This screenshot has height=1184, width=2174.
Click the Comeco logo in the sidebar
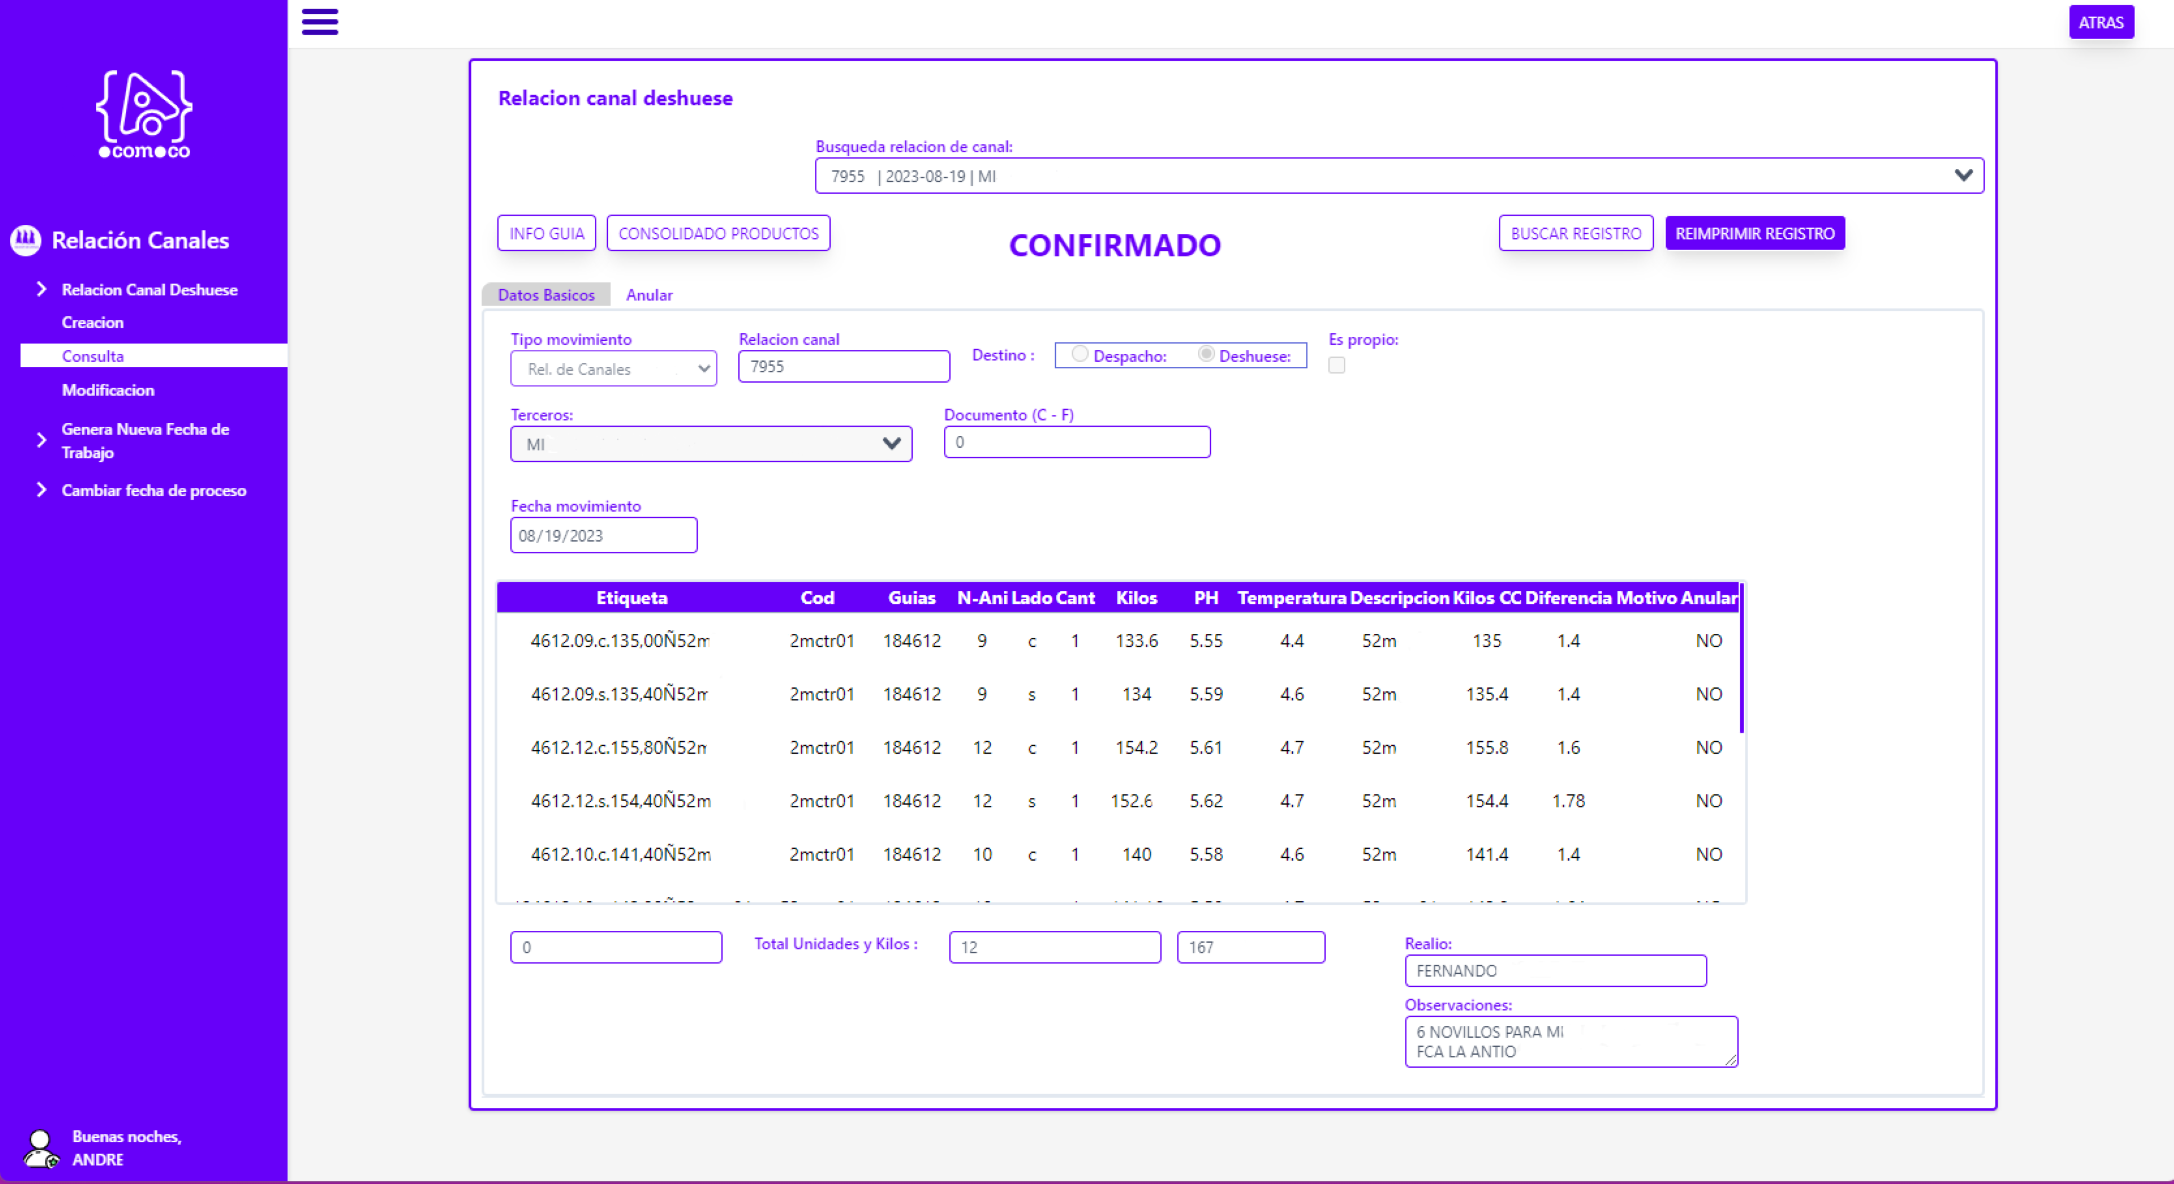click(x=144, y=114)
